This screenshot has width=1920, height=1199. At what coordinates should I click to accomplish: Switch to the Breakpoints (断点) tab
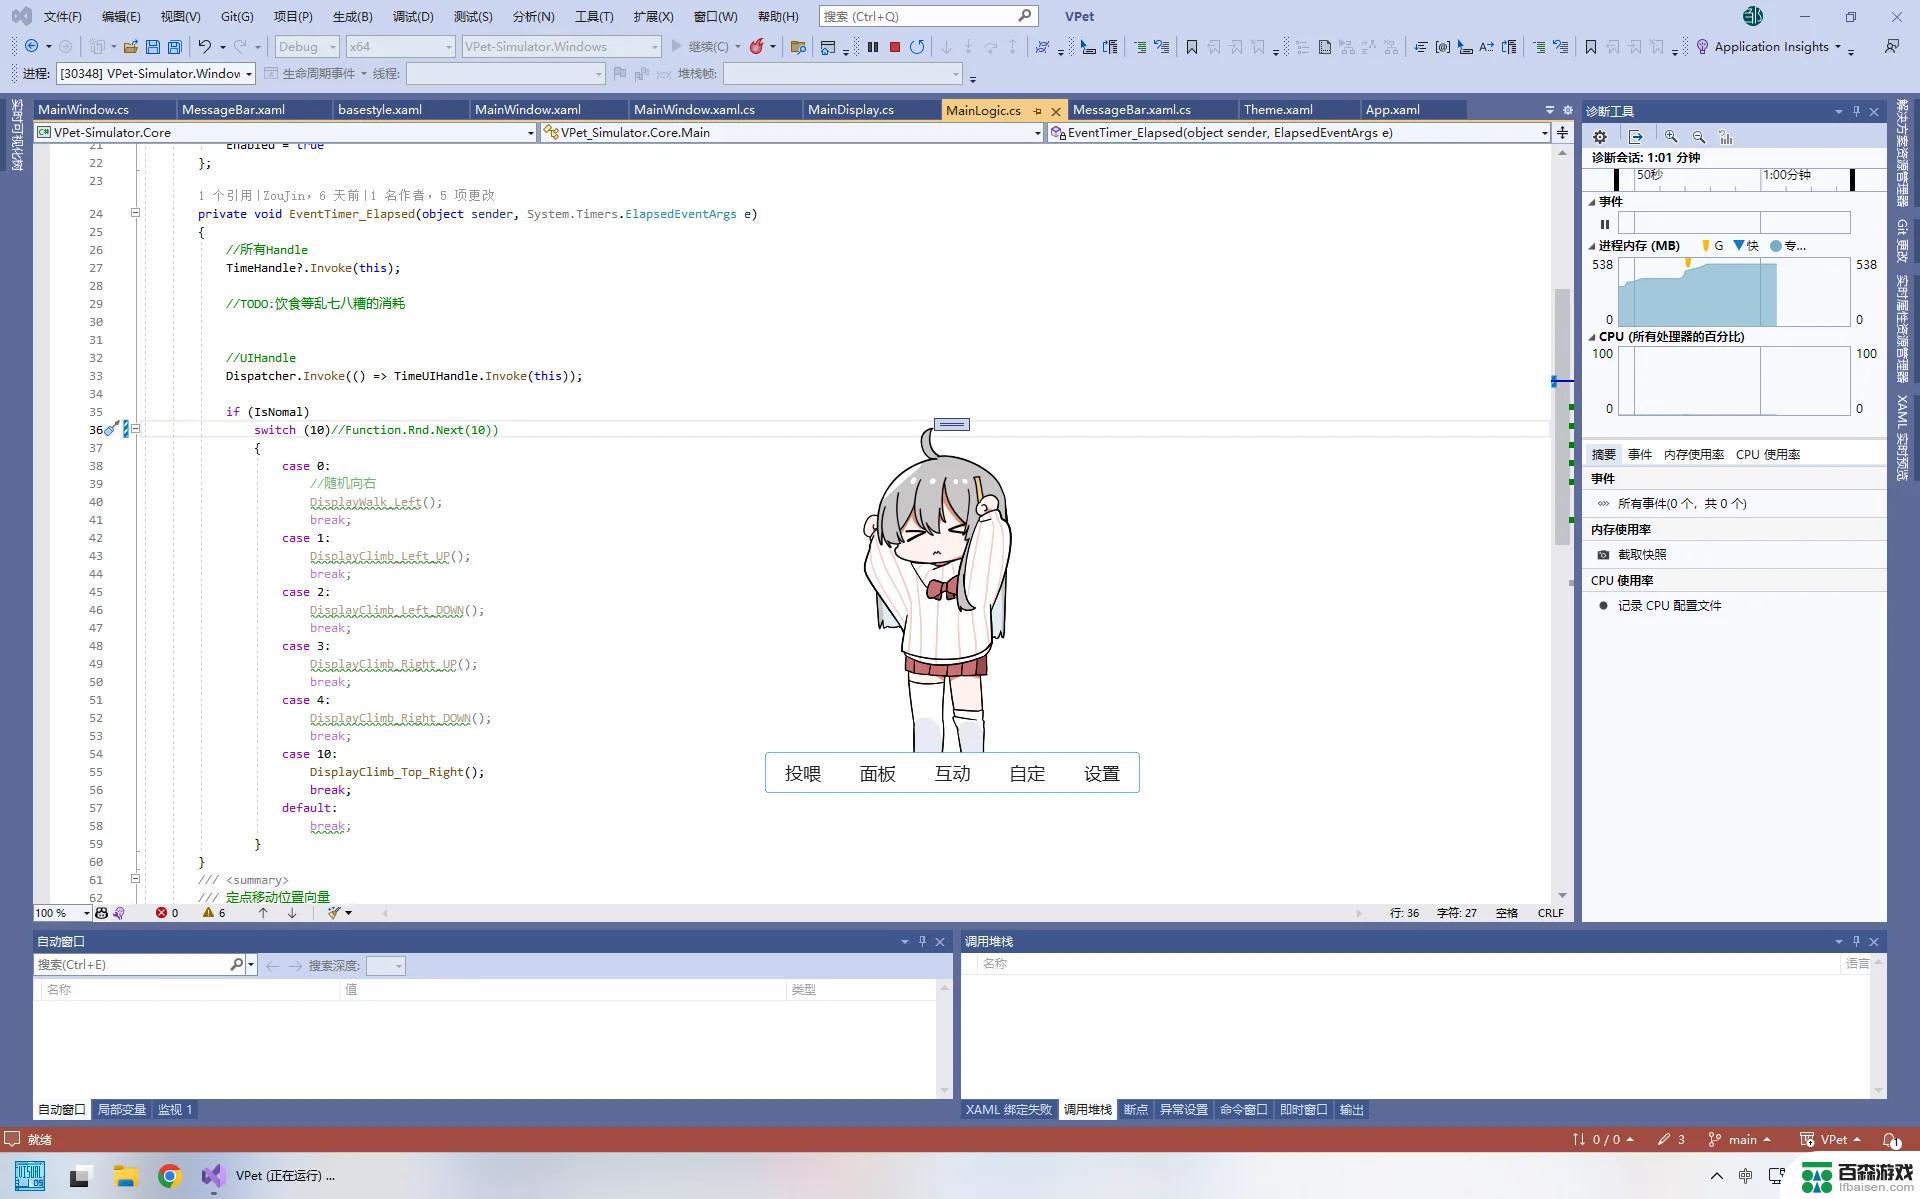[1135, 1110]
